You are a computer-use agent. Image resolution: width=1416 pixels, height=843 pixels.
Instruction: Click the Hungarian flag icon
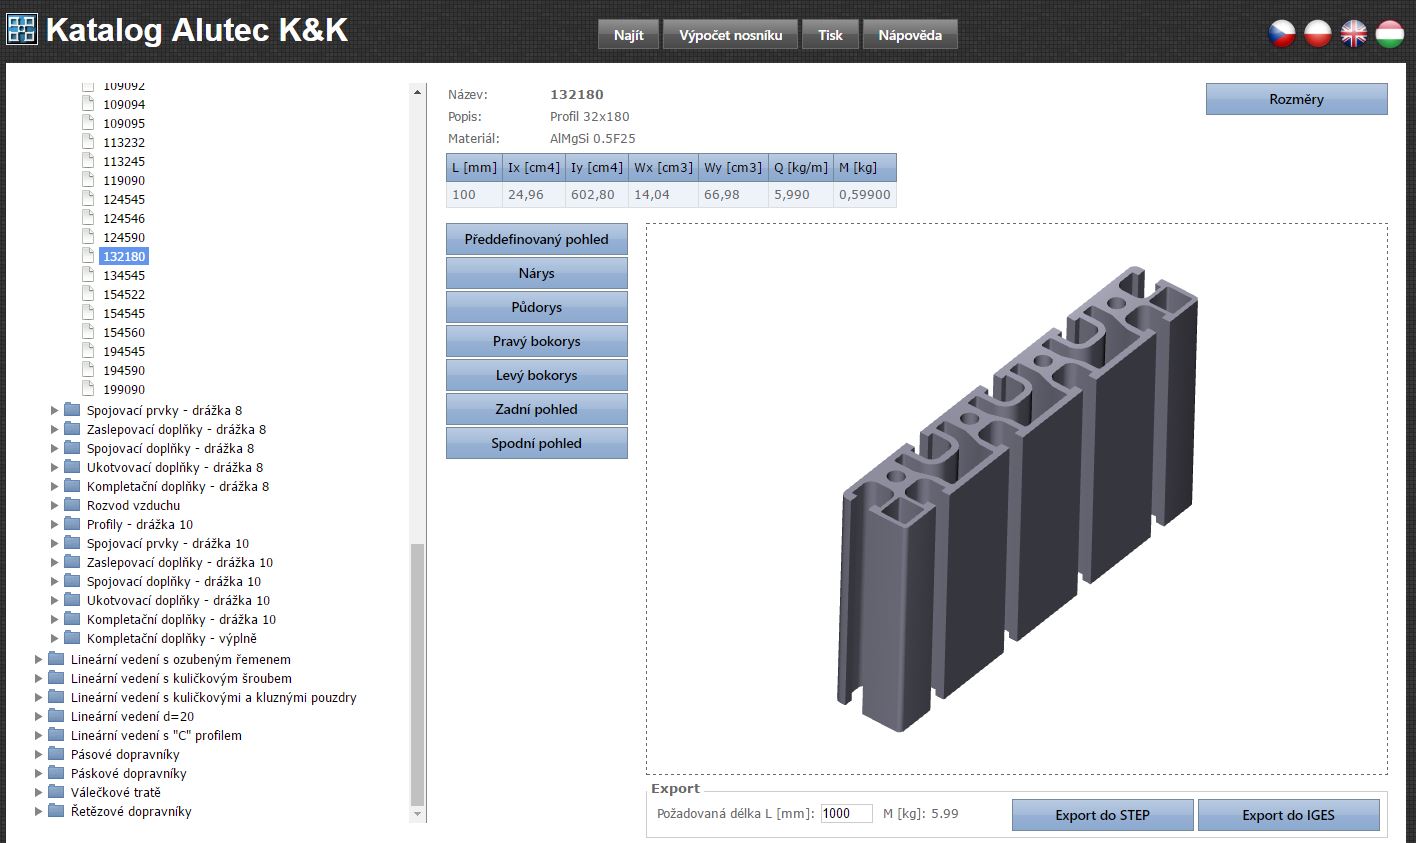pyautogui.click(x=1389, y=34)
